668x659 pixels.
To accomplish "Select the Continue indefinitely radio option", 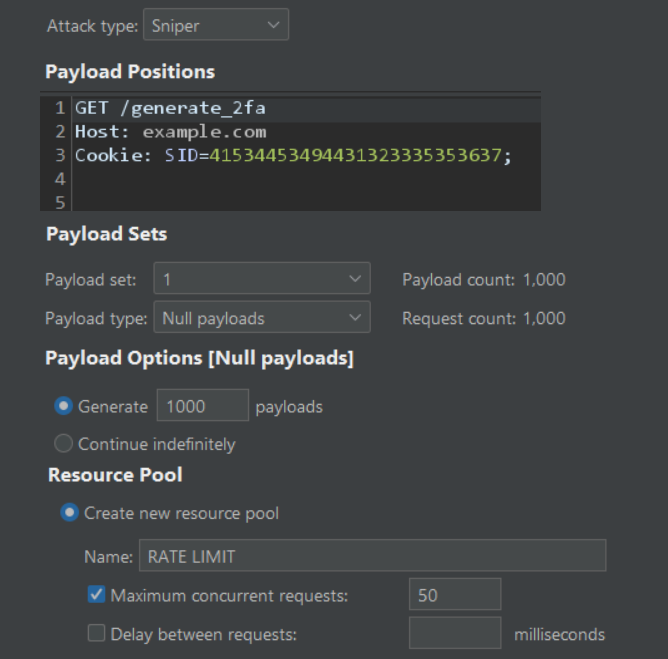I will coord(63,443).
